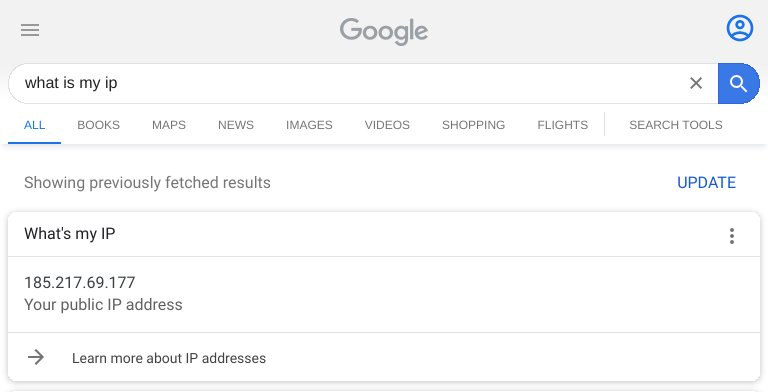
Task: Open Learn more about IP addresses
Action: click(169, 358)
